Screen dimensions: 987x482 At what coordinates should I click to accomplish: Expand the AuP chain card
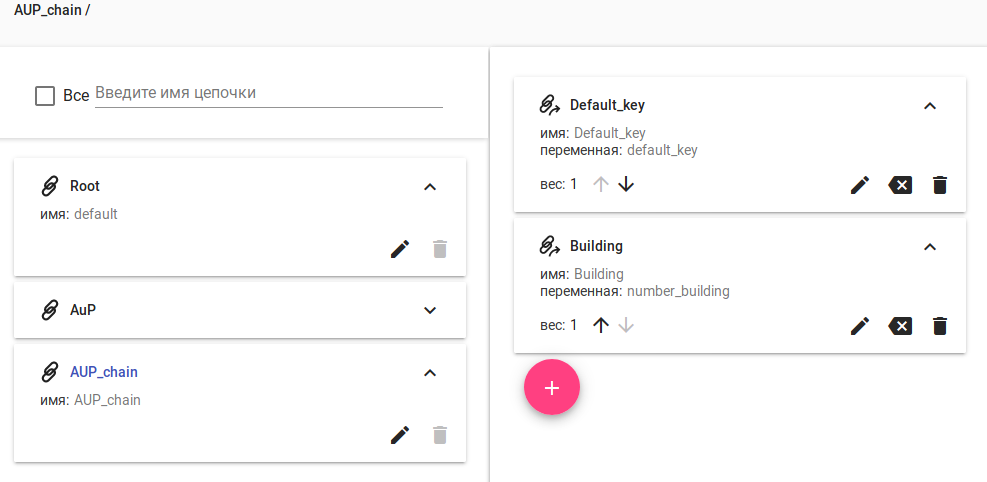pyautogui.click(x=430, y=310)
